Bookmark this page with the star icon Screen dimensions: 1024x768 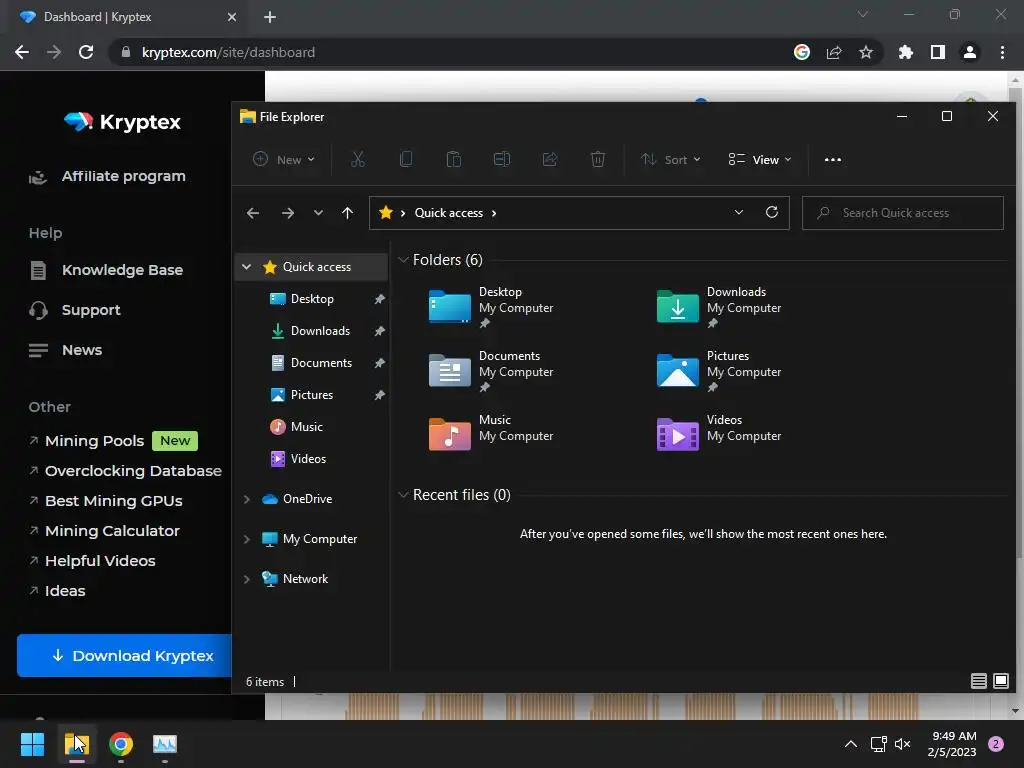[x=866, y=52]
